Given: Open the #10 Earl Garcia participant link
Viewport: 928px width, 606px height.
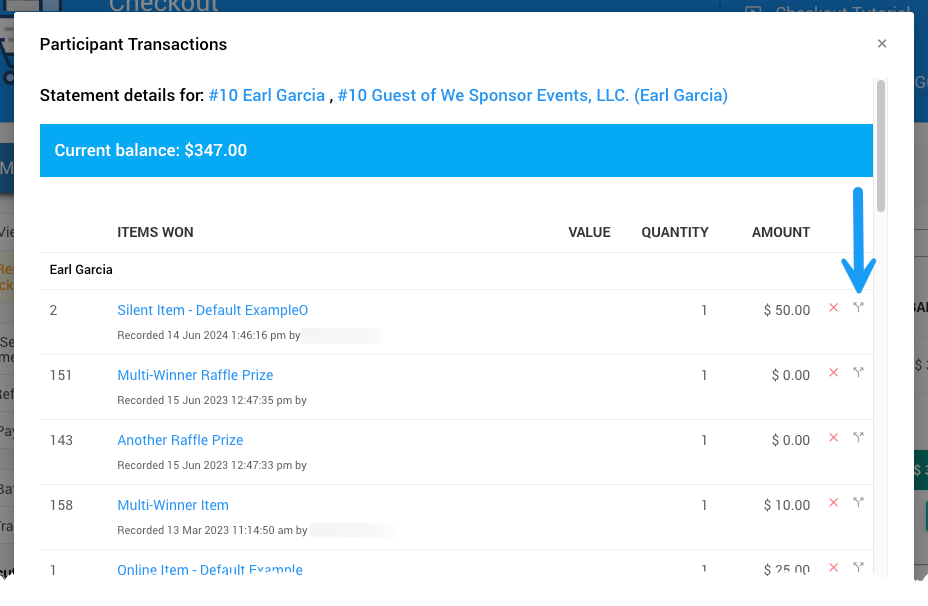Looking at the screenshot, I should click(267, 96).
